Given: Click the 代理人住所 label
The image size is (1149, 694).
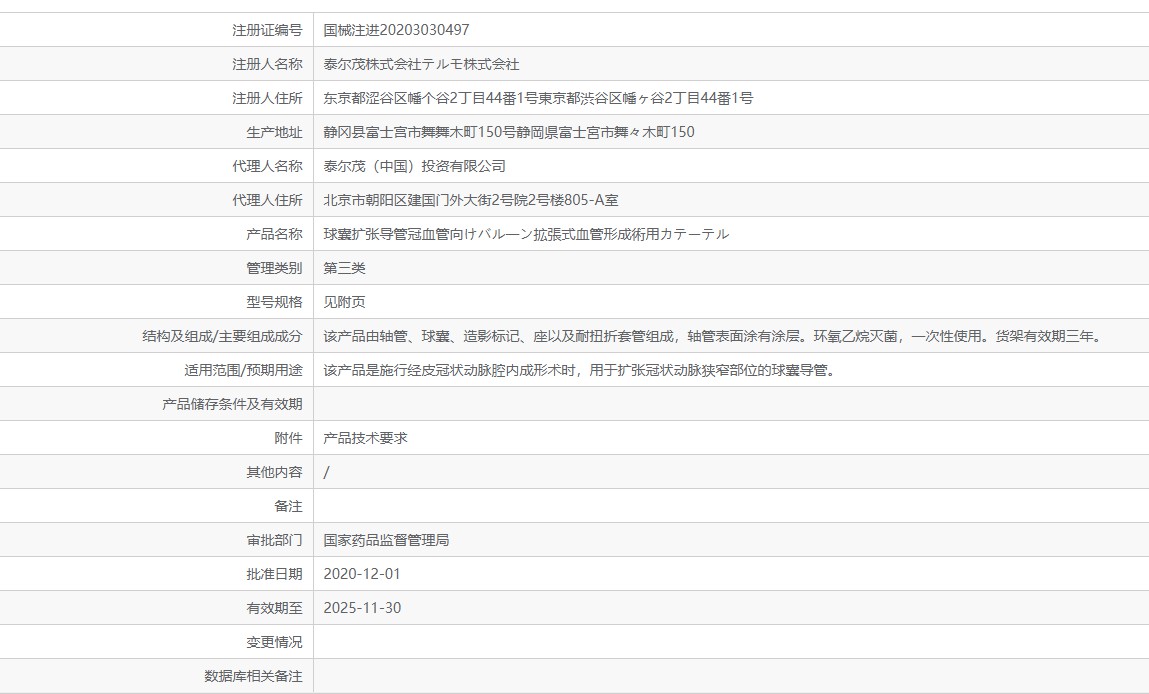Looking at the screenshot, I should (267, 200).
